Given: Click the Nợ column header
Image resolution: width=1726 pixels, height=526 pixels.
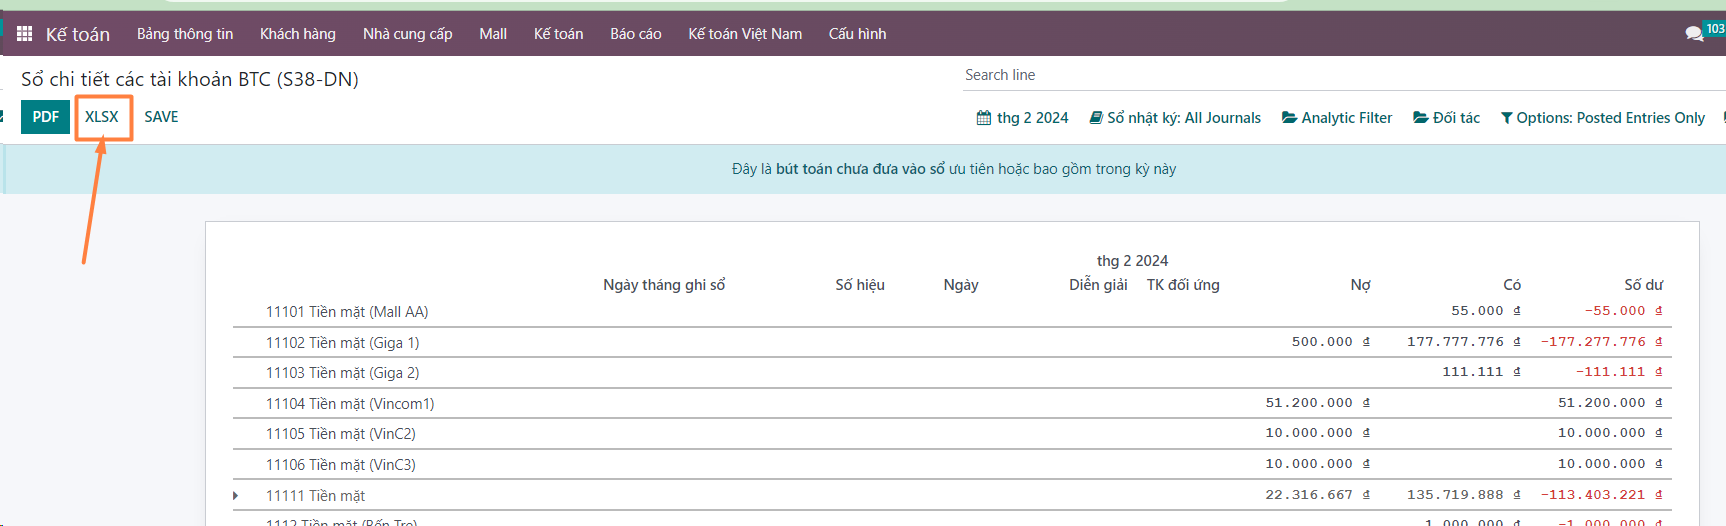Looking at the screenshot, I should [1360, 285].
